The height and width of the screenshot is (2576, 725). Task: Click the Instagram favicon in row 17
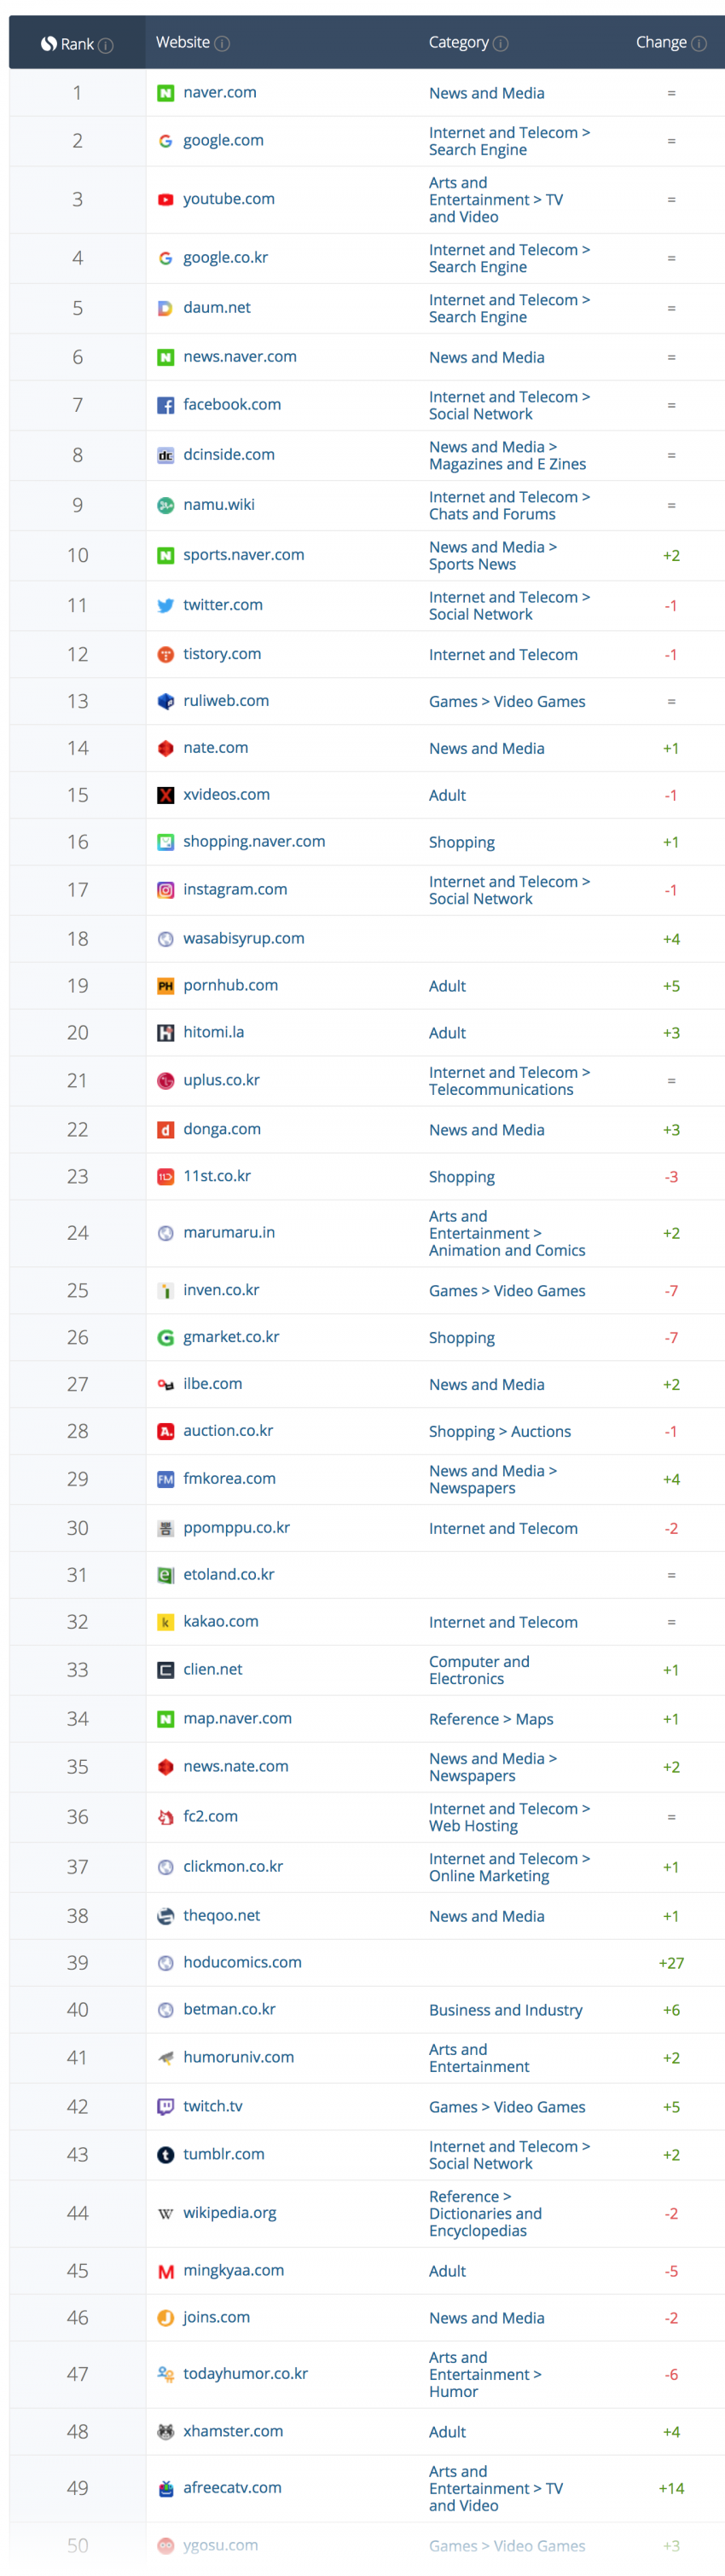(x=166, y=890)
